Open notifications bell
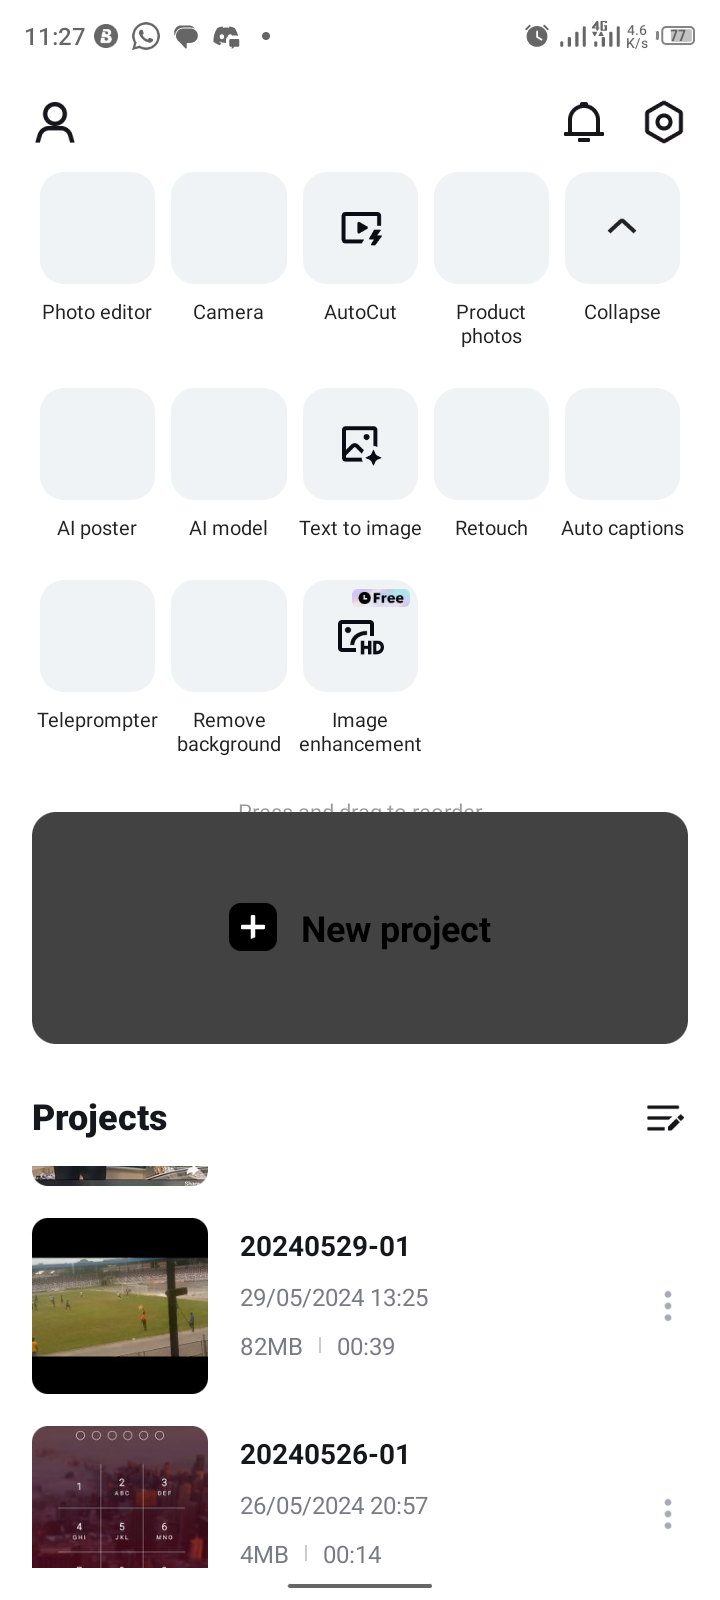The height and width of the screenshot is (1600, 720). pos(584,123)
